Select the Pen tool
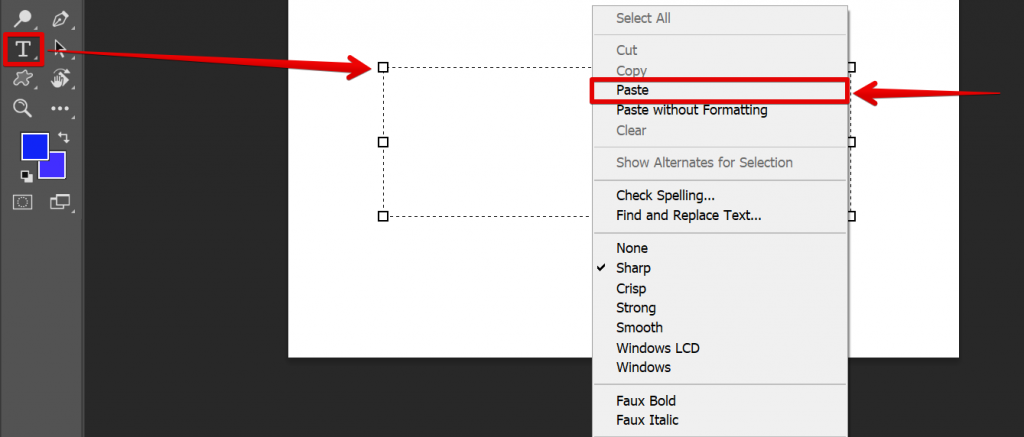The image size is (1024, 437). (x=61, y=18)
